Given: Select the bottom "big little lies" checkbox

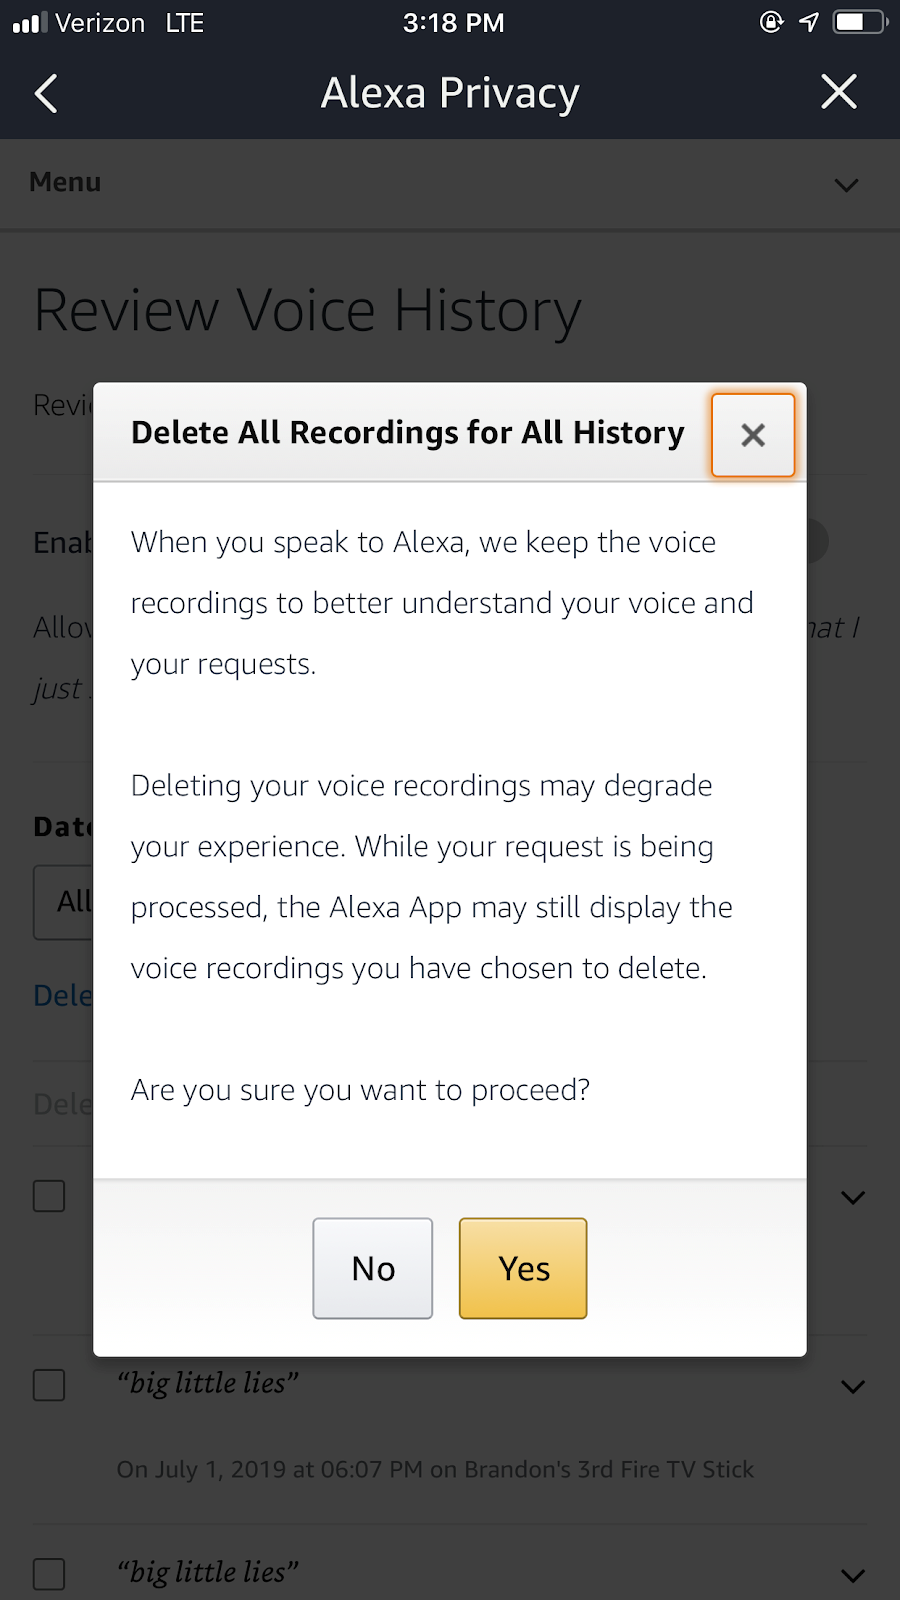Looking at the screenshot, I should pos(49,1574).
